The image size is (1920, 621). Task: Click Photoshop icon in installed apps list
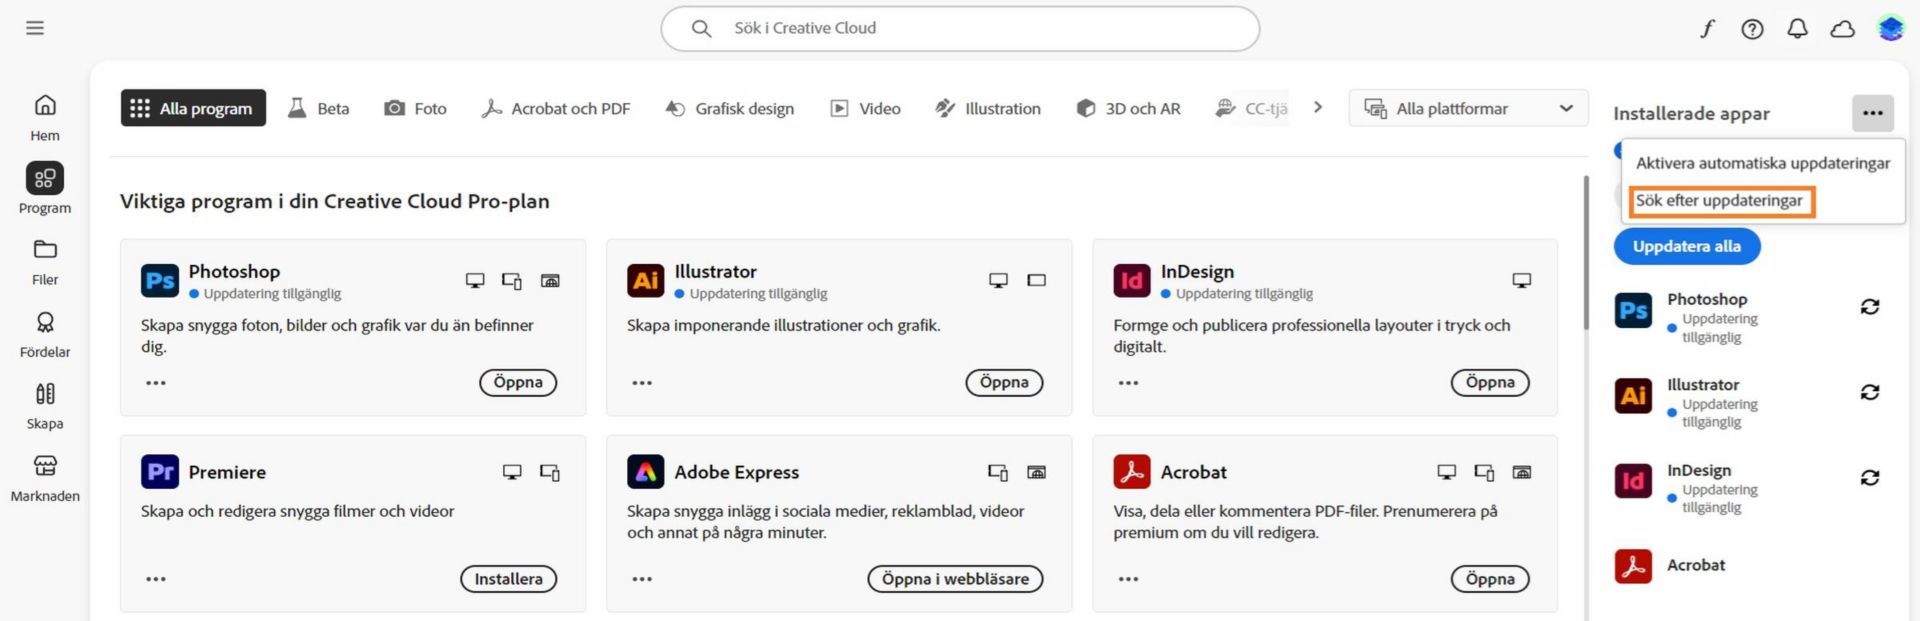[1633, 311]
